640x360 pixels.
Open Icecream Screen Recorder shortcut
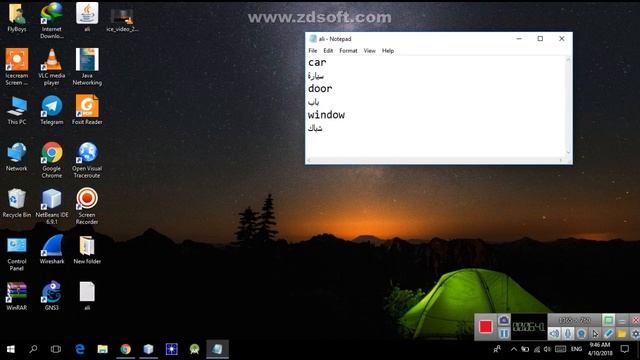(17, 67)
